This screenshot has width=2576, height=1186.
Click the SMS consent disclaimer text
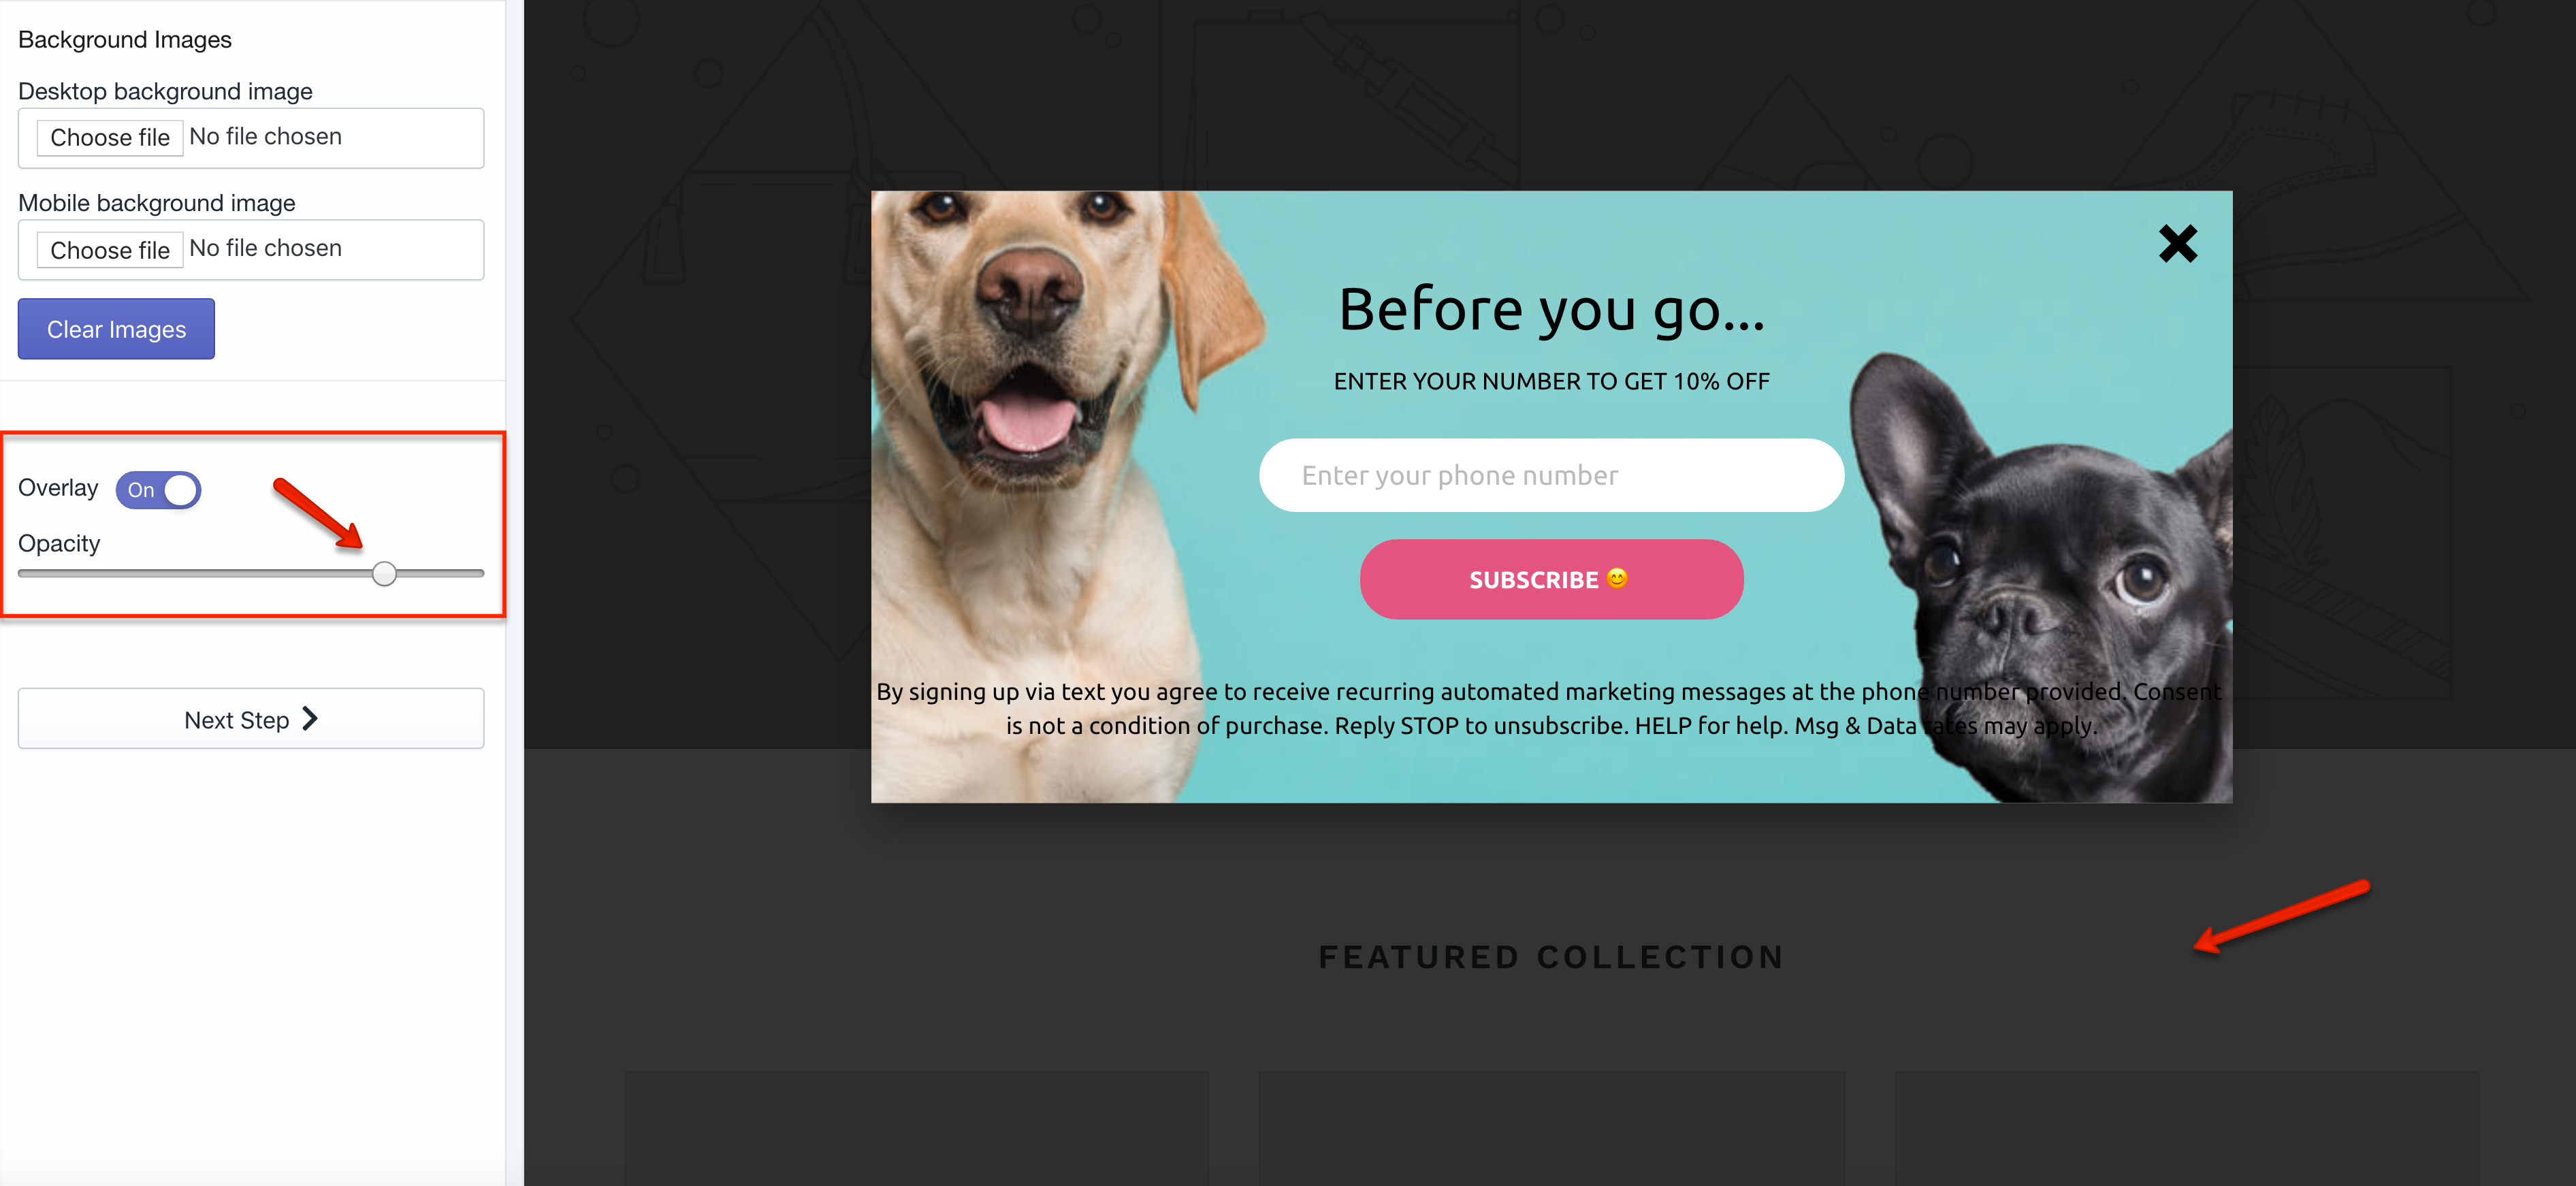pyautogui.click(x=1549, y=708)
